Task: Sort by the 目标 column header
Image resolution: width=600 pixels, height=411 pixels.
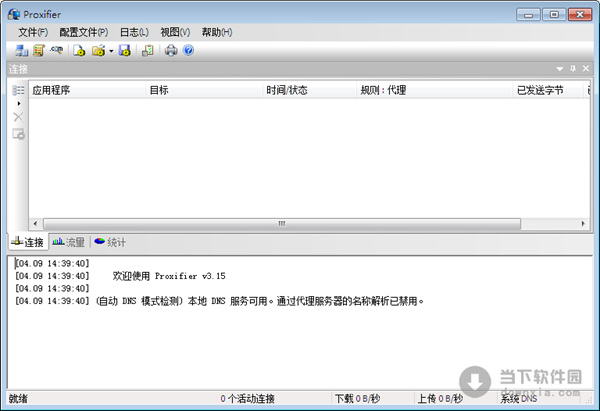Action: pos(204,90)
